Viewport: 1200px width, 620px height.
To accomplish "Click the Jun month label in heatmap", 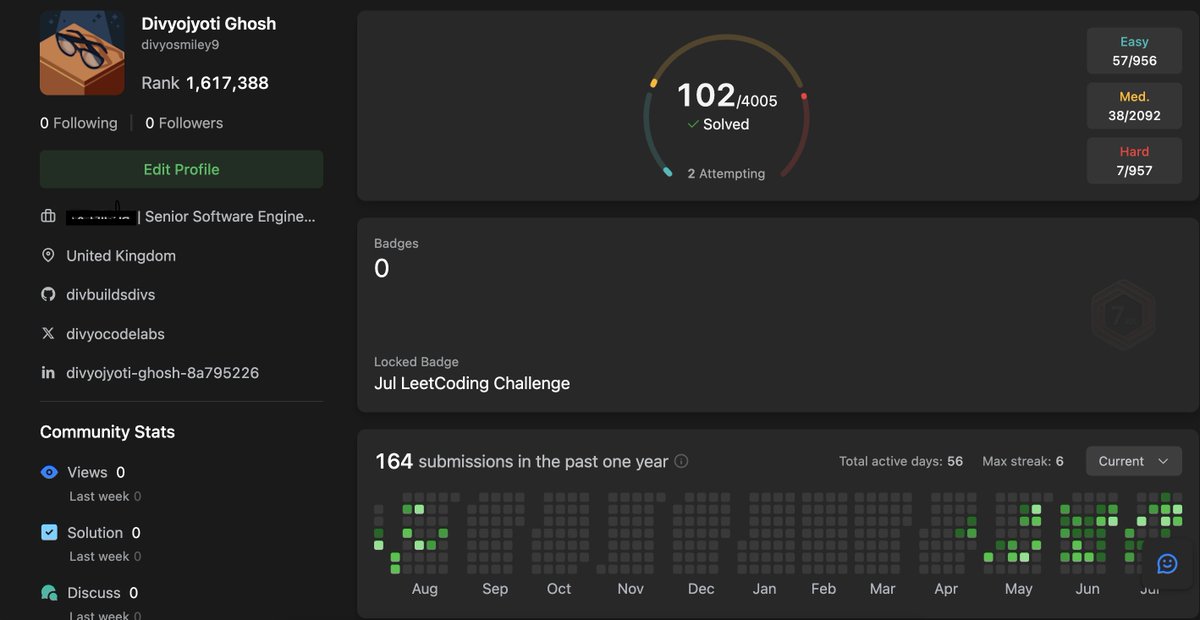I will pyautogui.click(x=1087, y=589).
